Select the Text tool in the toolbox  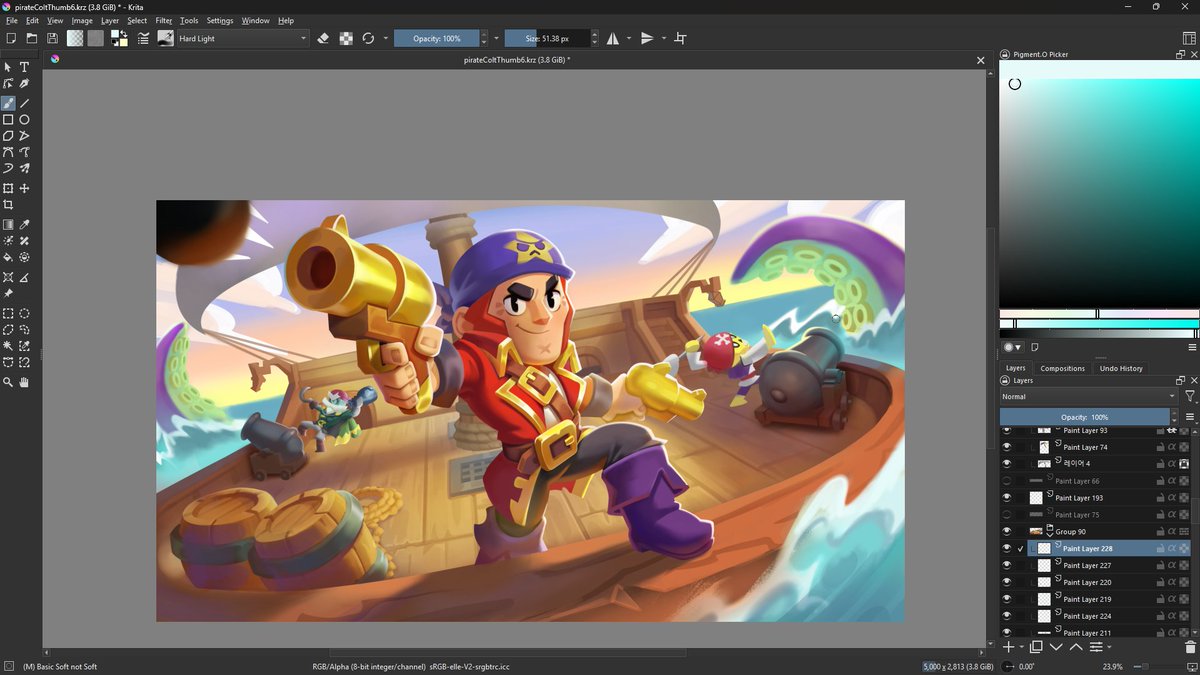point(25,67)
